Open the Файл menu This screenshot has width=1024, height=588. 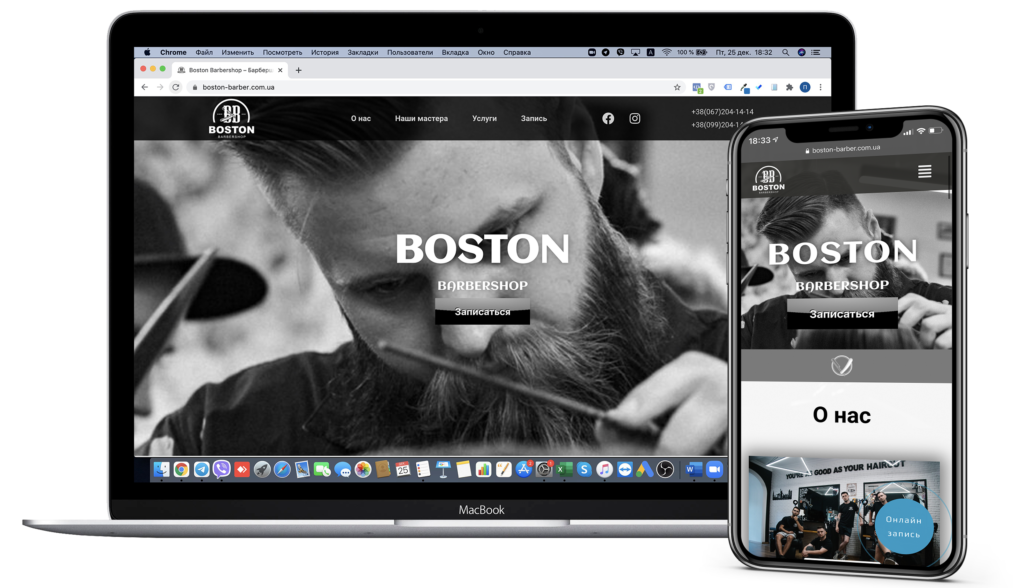click(204, 52)
